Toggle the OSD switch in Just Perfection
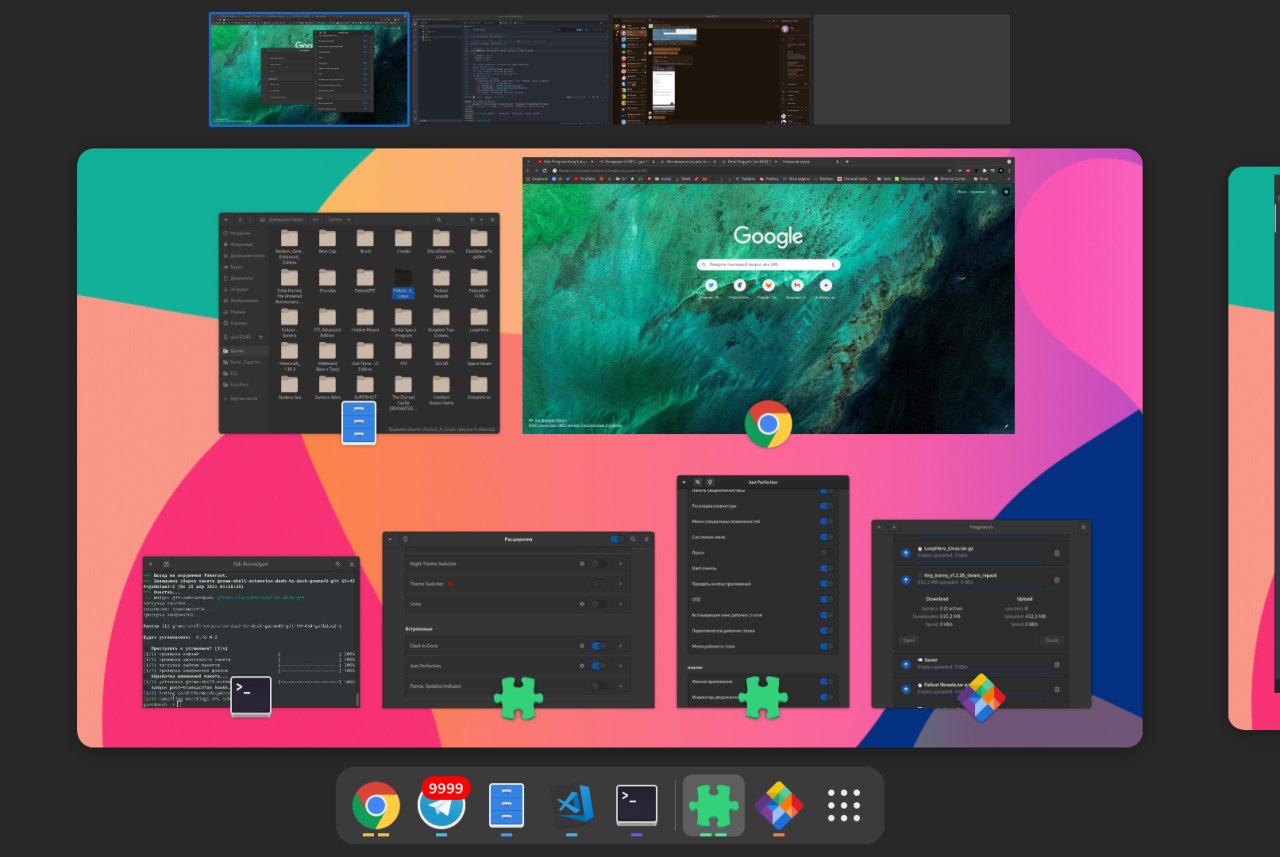The height and width of the screenshot is (857, 1280). (826, 599)
